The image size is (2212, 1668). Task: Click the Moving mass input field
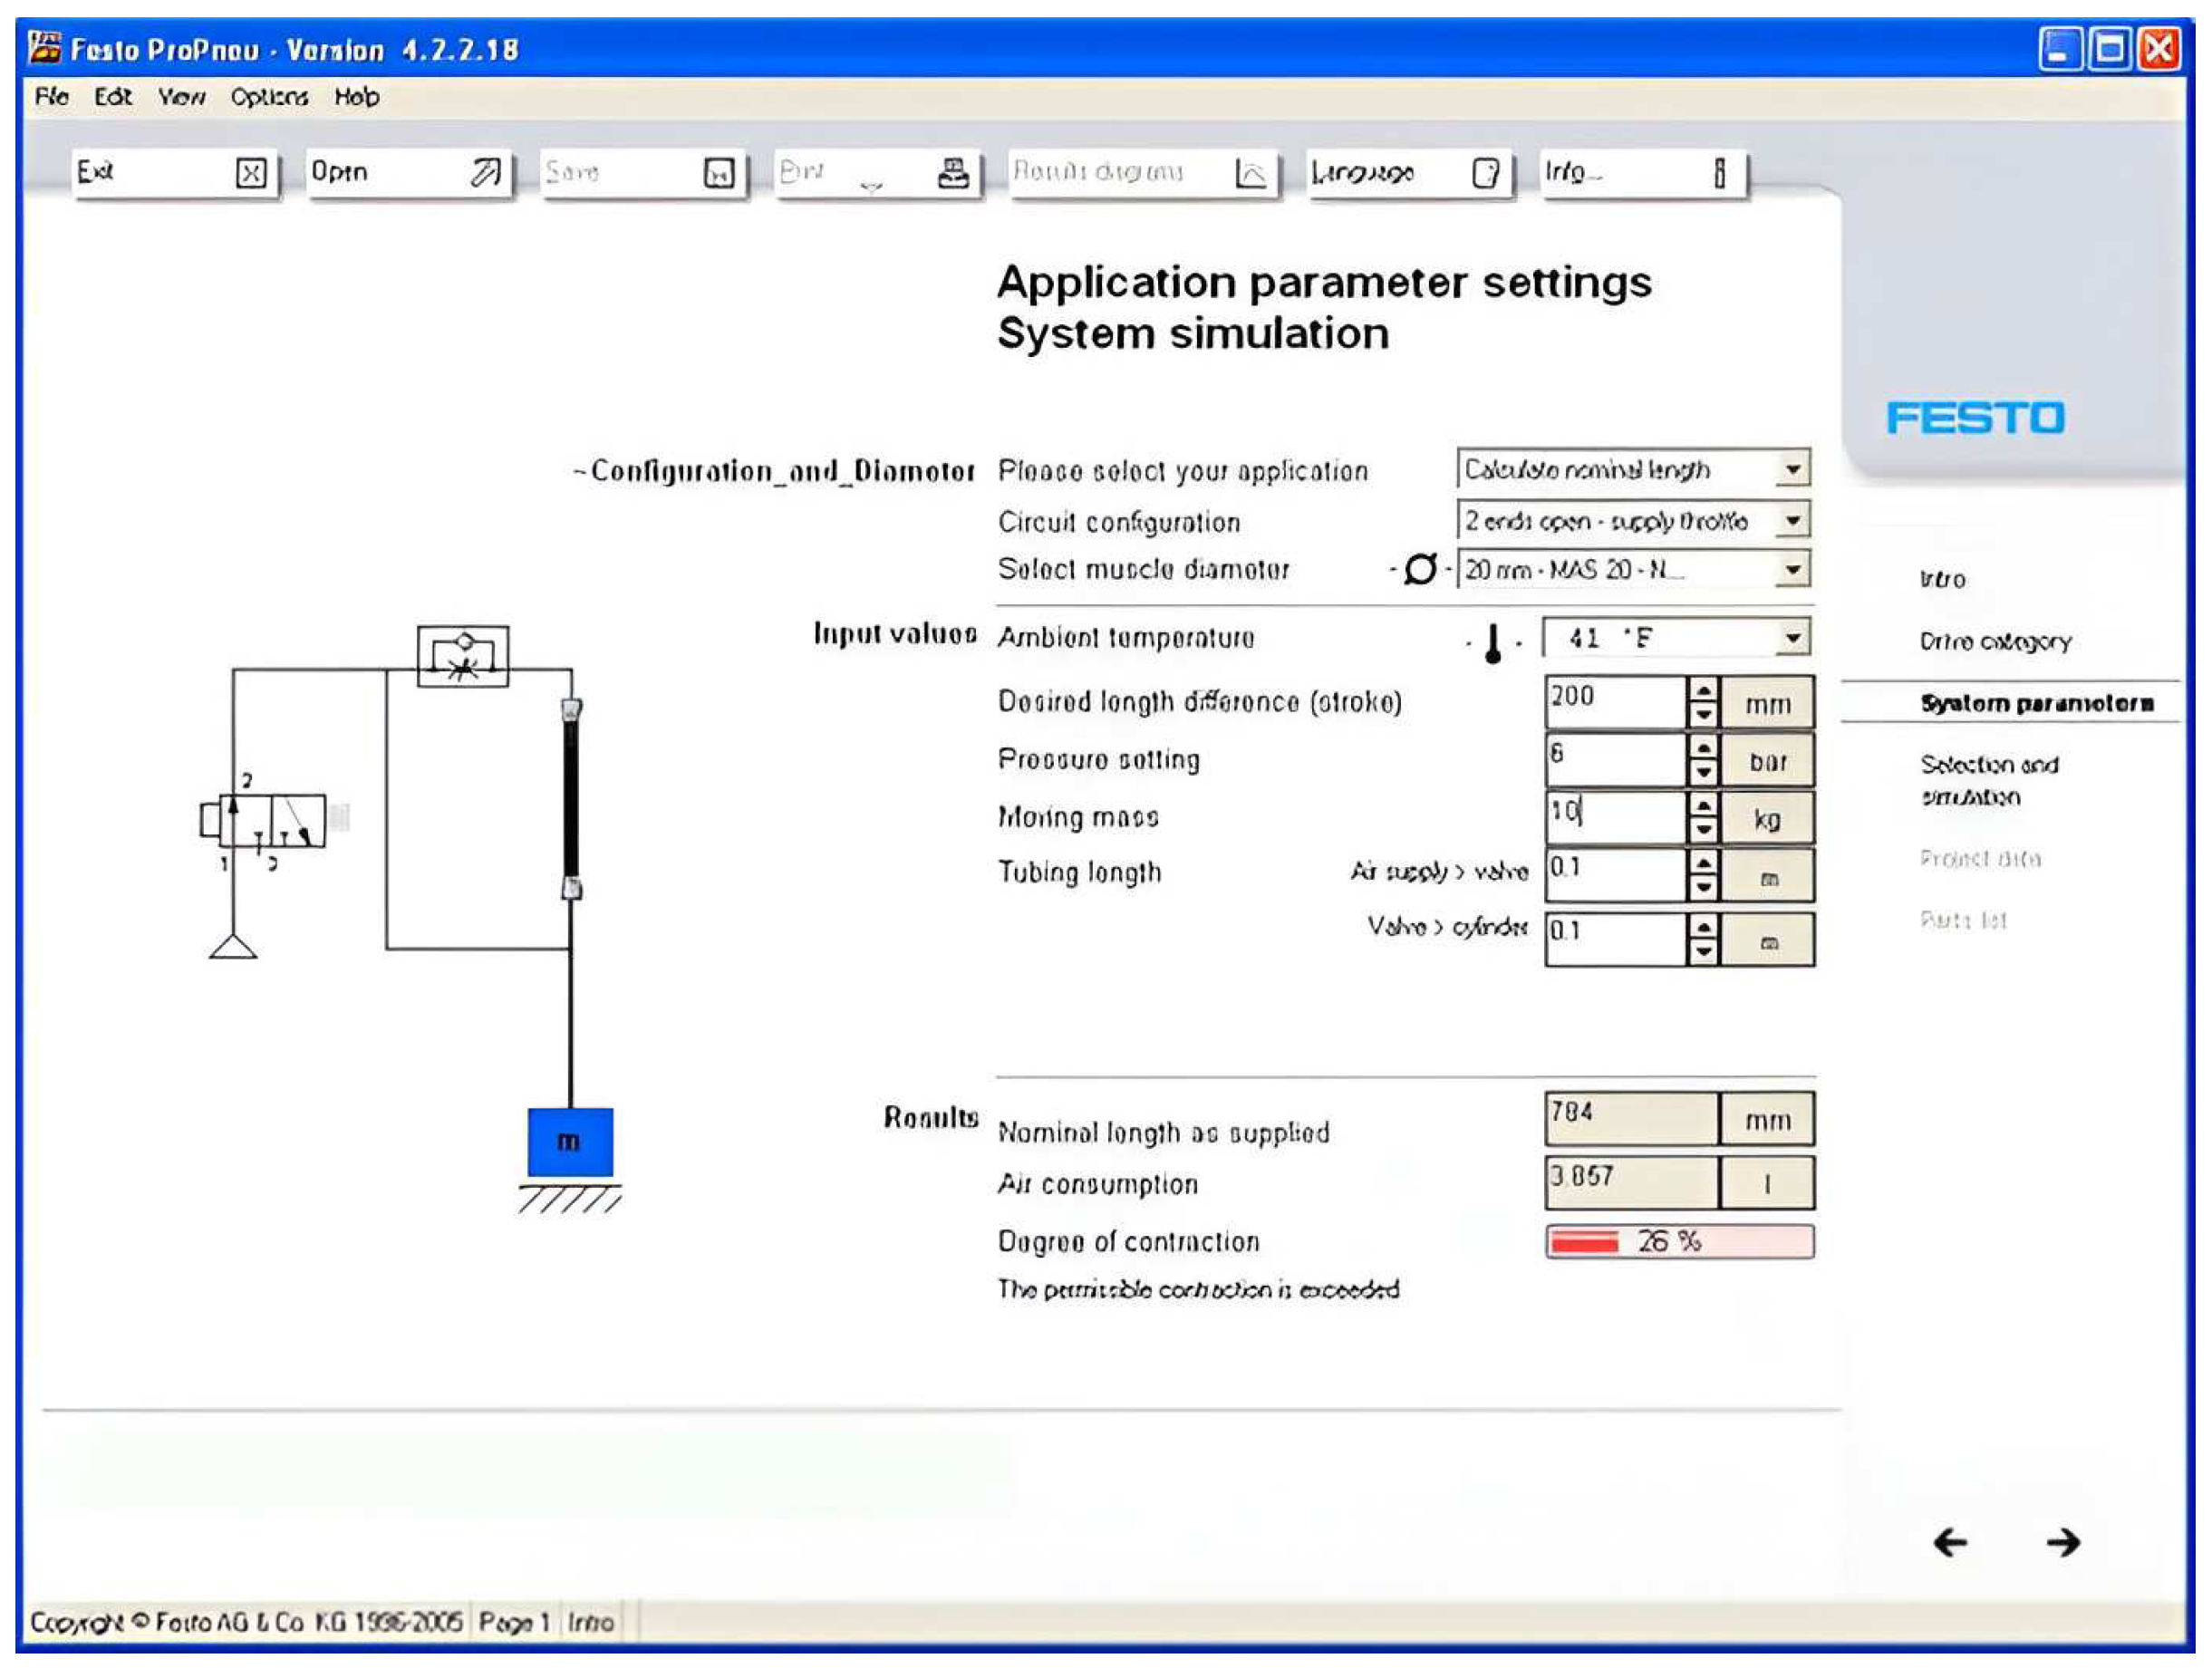(x=1616, y=818)
